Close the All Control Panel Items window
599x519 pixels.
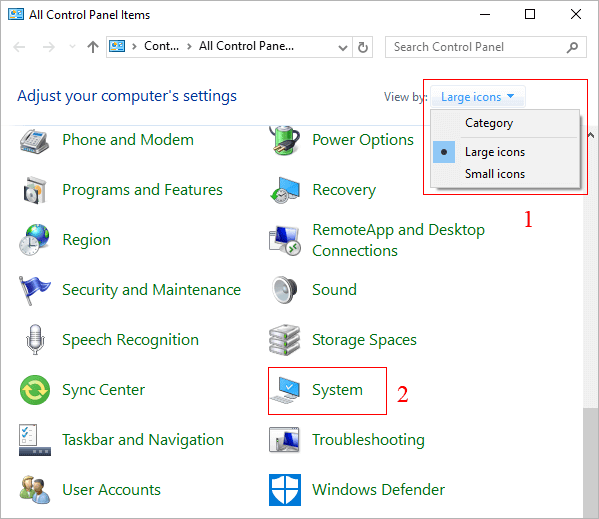(x=576, y=15)
